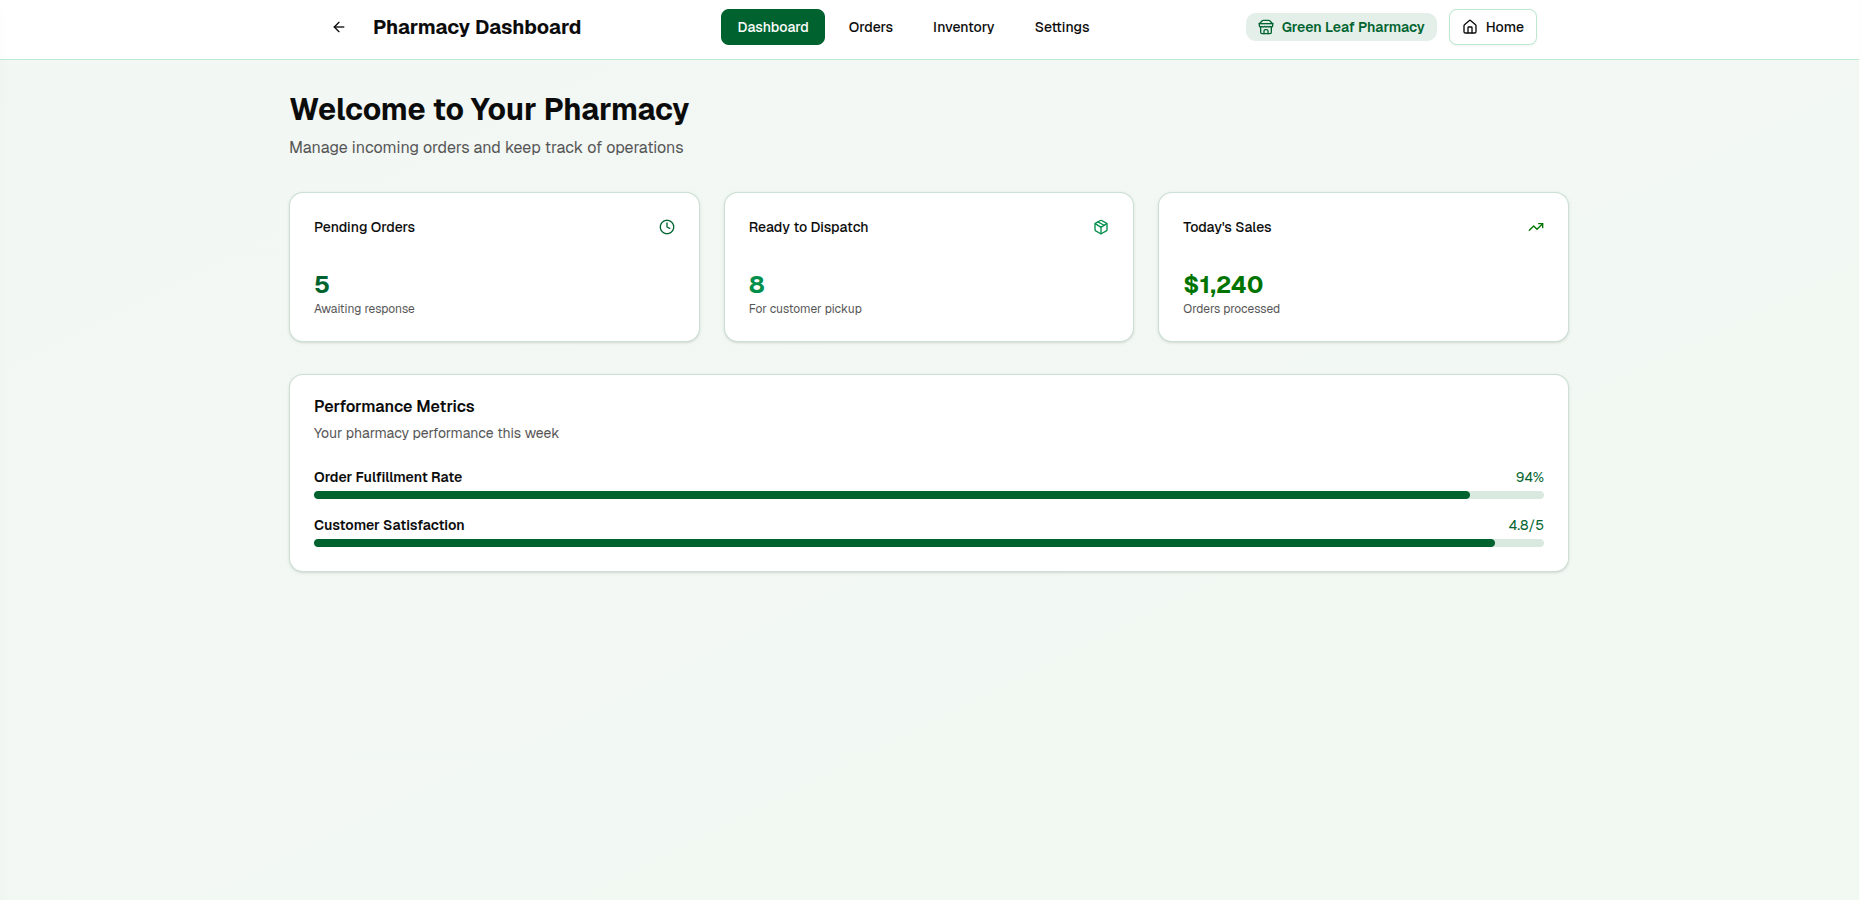Click the house icon in Home button
Screen dimensions: 1860x900
tap(1470, 27)
